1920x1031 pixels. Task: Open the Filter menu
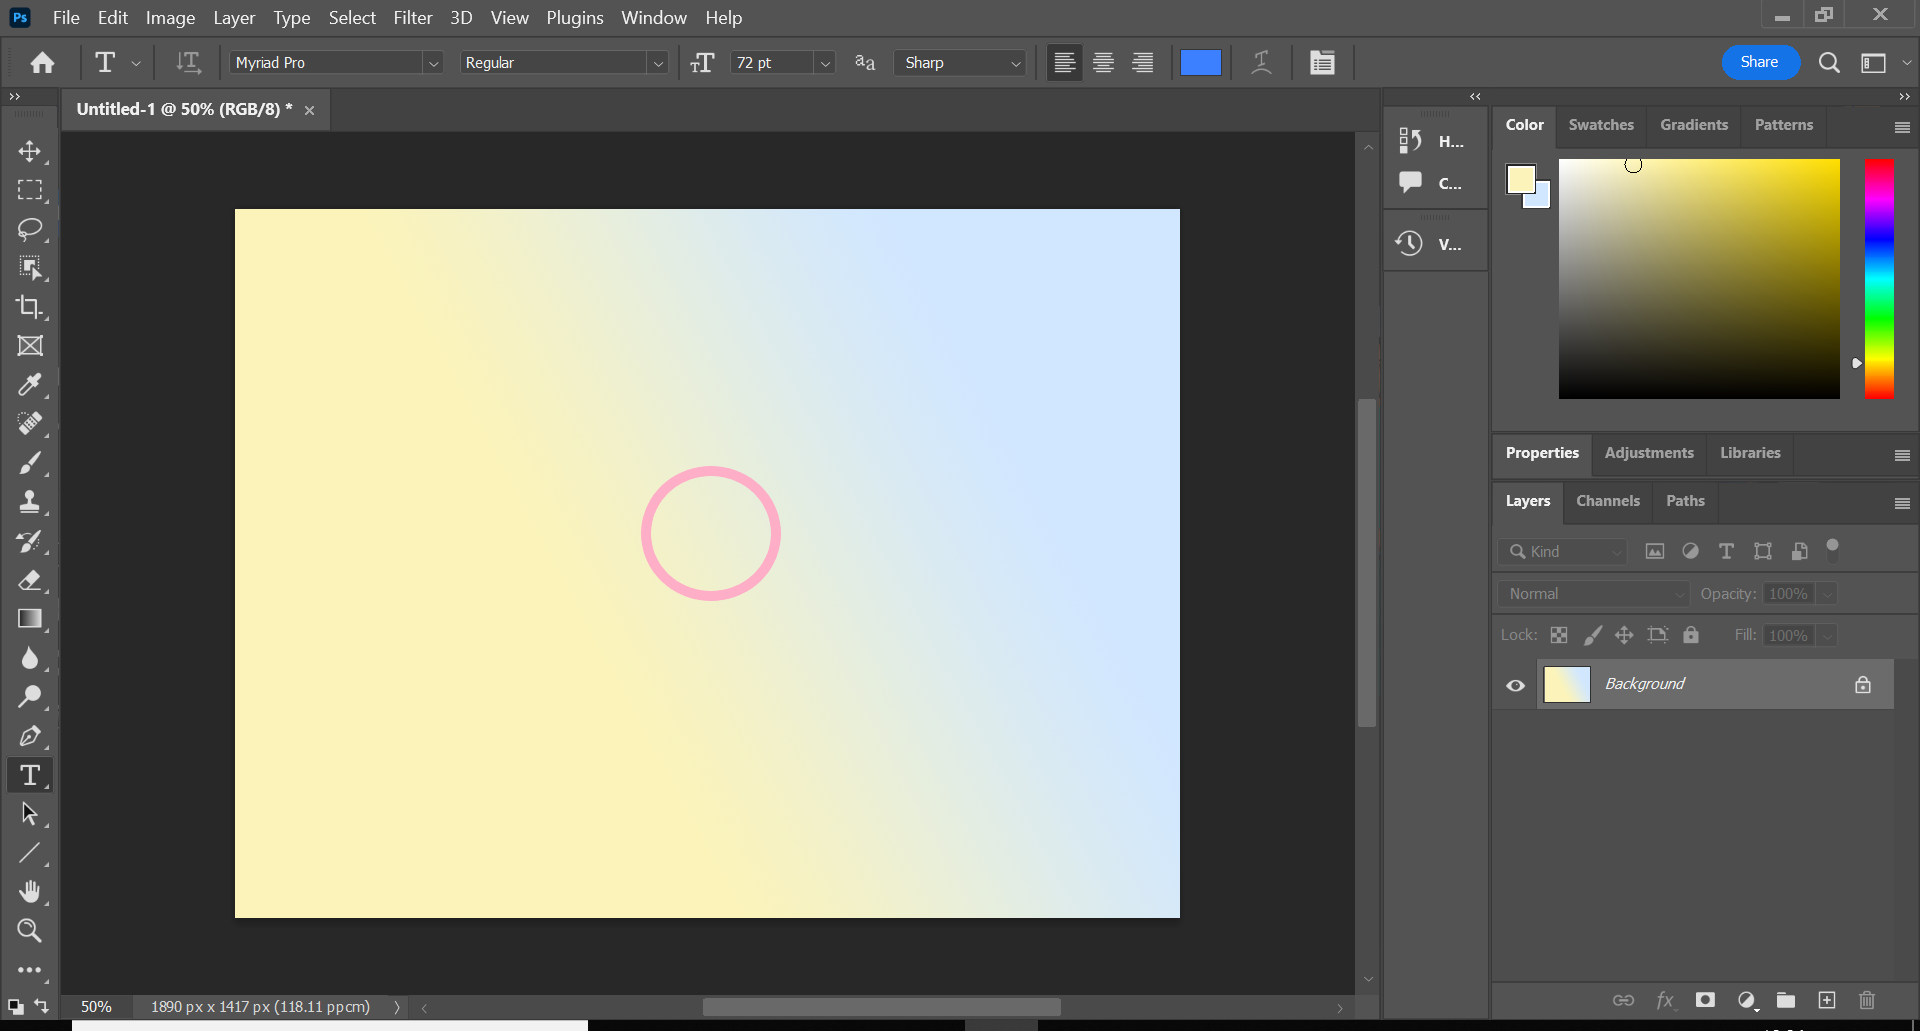[x=413, y=17]
